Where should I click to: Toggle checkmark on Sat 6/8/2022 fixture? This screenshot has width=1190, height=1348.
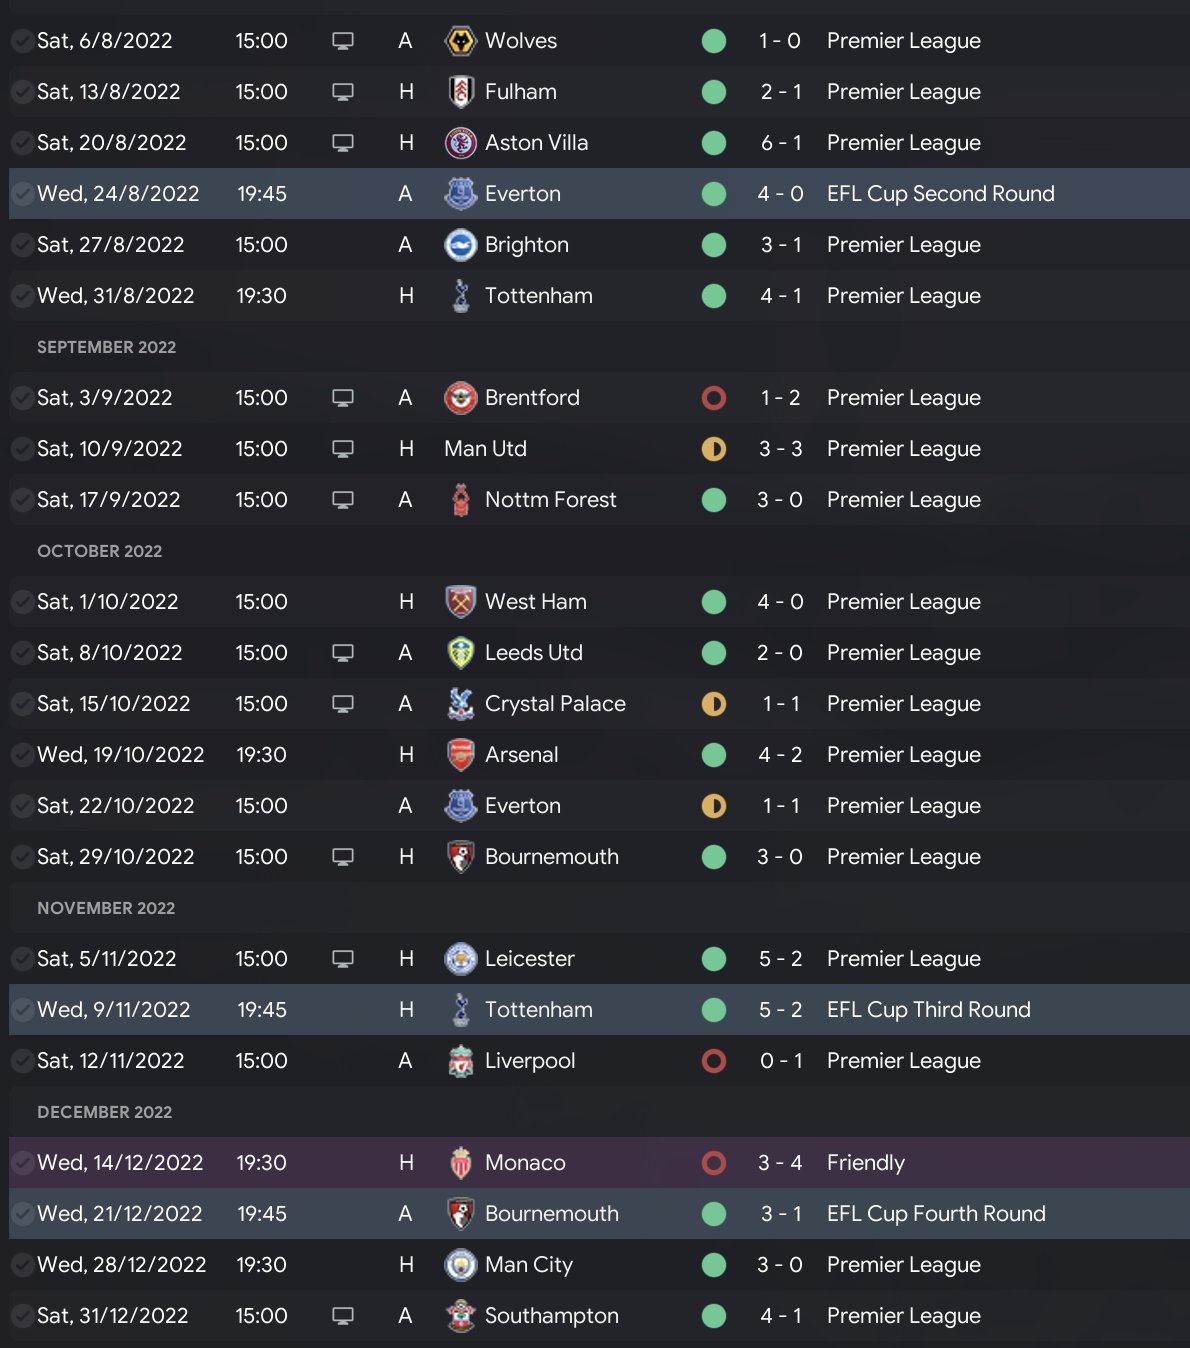coord(21,41)
